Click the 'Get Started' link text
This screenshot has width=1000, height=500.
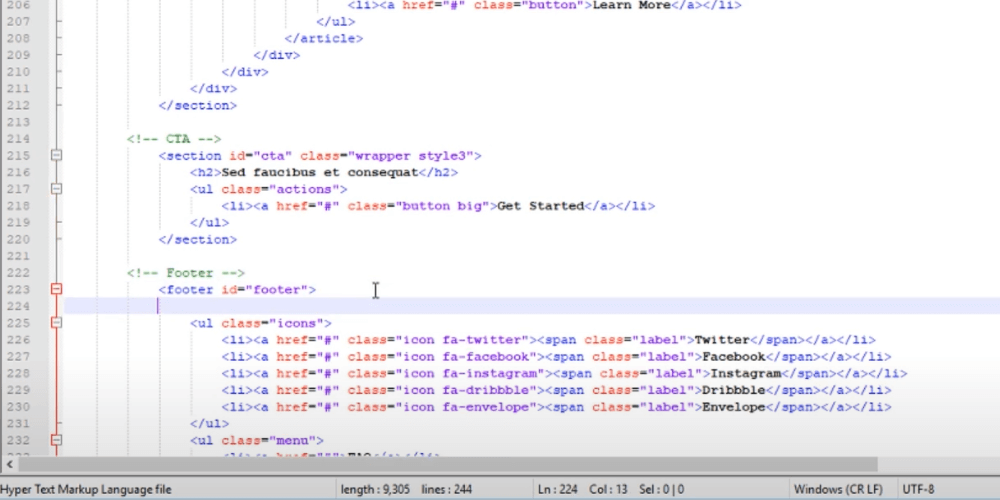click(541, 206)
